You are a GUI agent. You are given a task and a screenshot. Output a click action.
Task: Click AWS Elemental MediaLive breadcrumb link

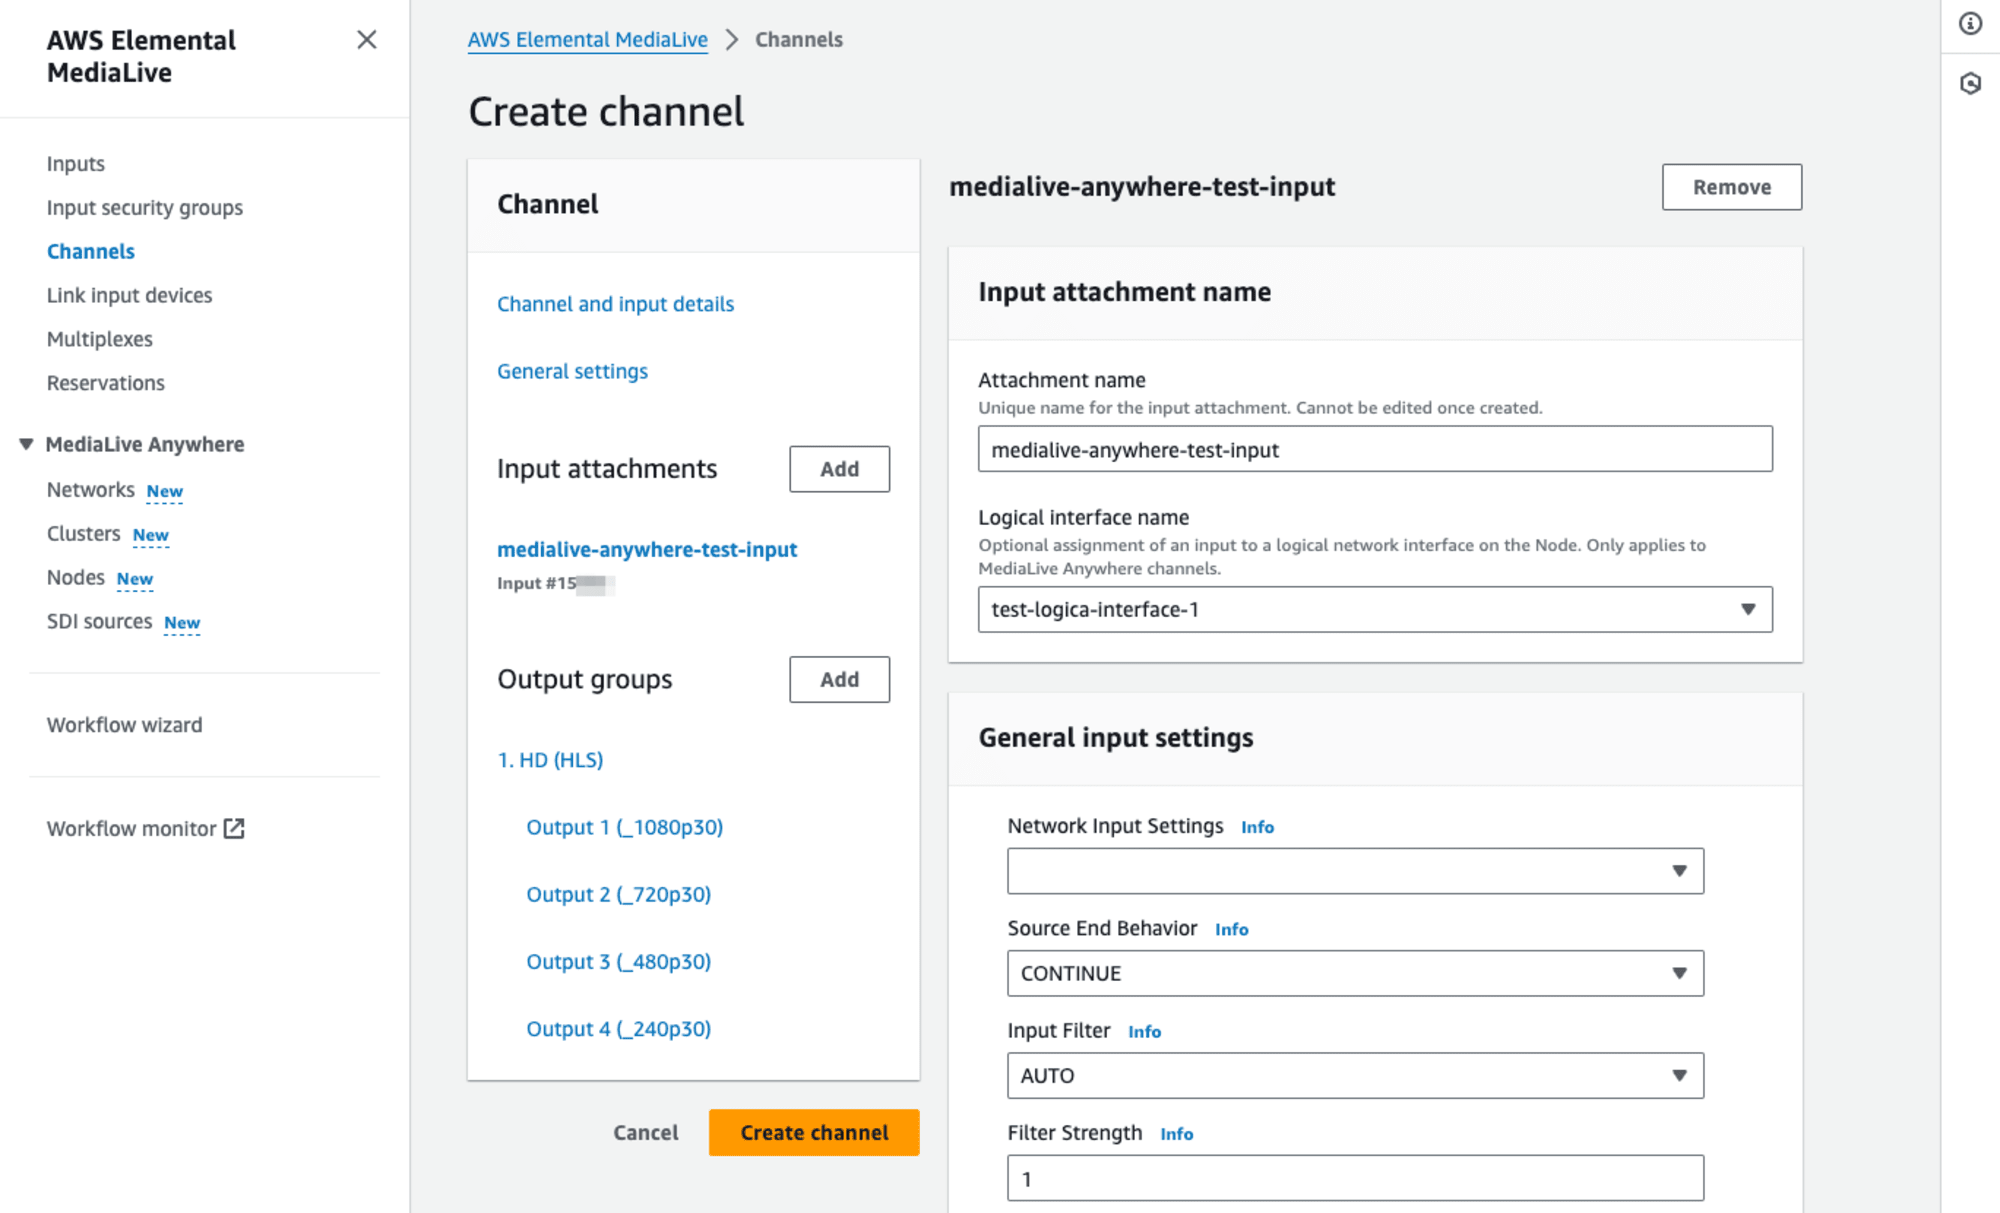point(588,40)
